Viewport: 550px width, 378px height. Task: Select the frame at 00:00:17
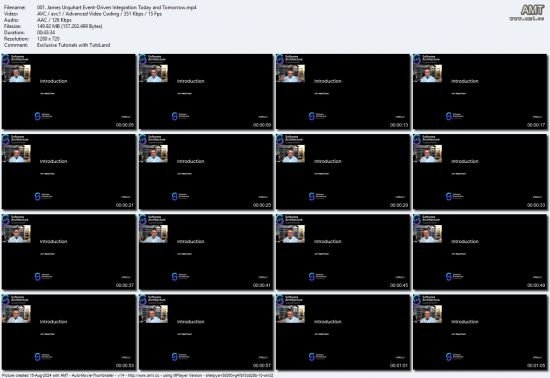pos(480,92)
